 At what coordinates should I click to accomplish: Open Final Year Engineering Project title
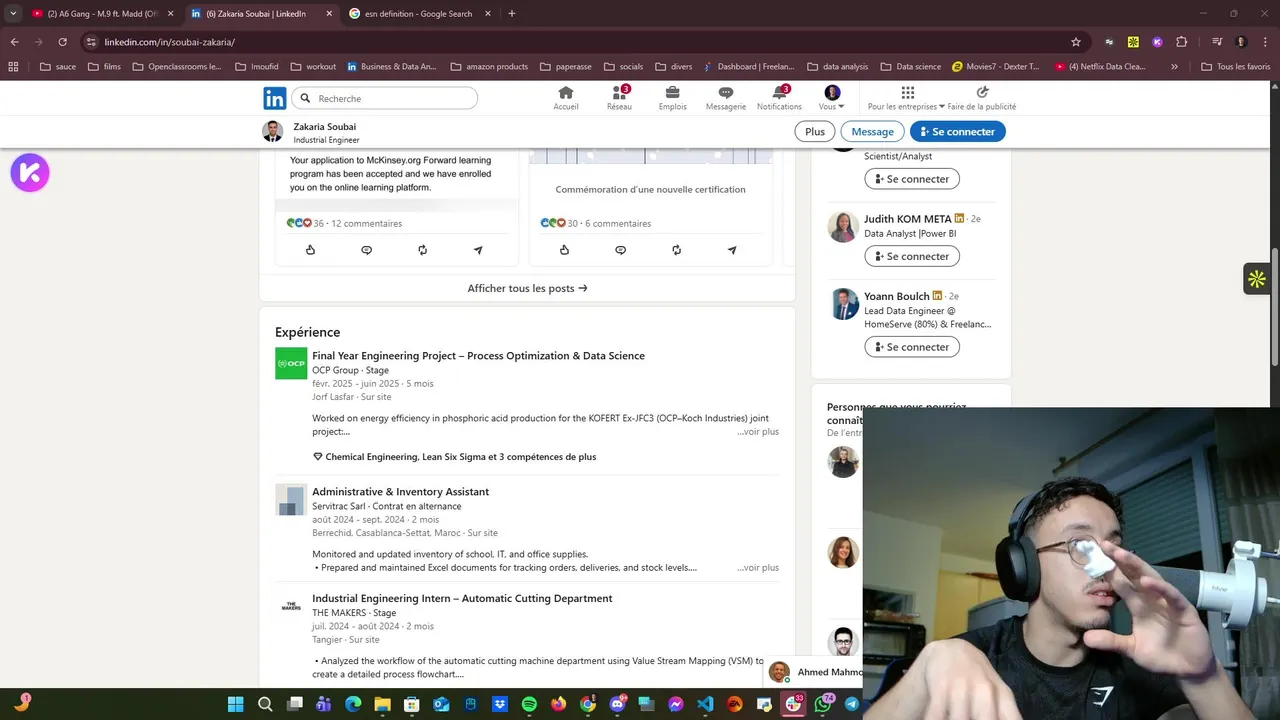point(478,355)
